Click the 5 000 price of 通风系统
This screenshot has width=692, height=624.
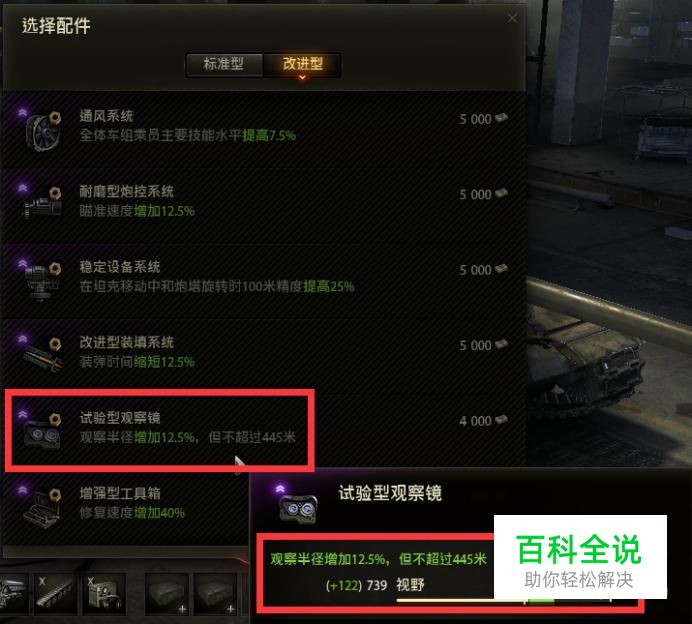(475, 119)
